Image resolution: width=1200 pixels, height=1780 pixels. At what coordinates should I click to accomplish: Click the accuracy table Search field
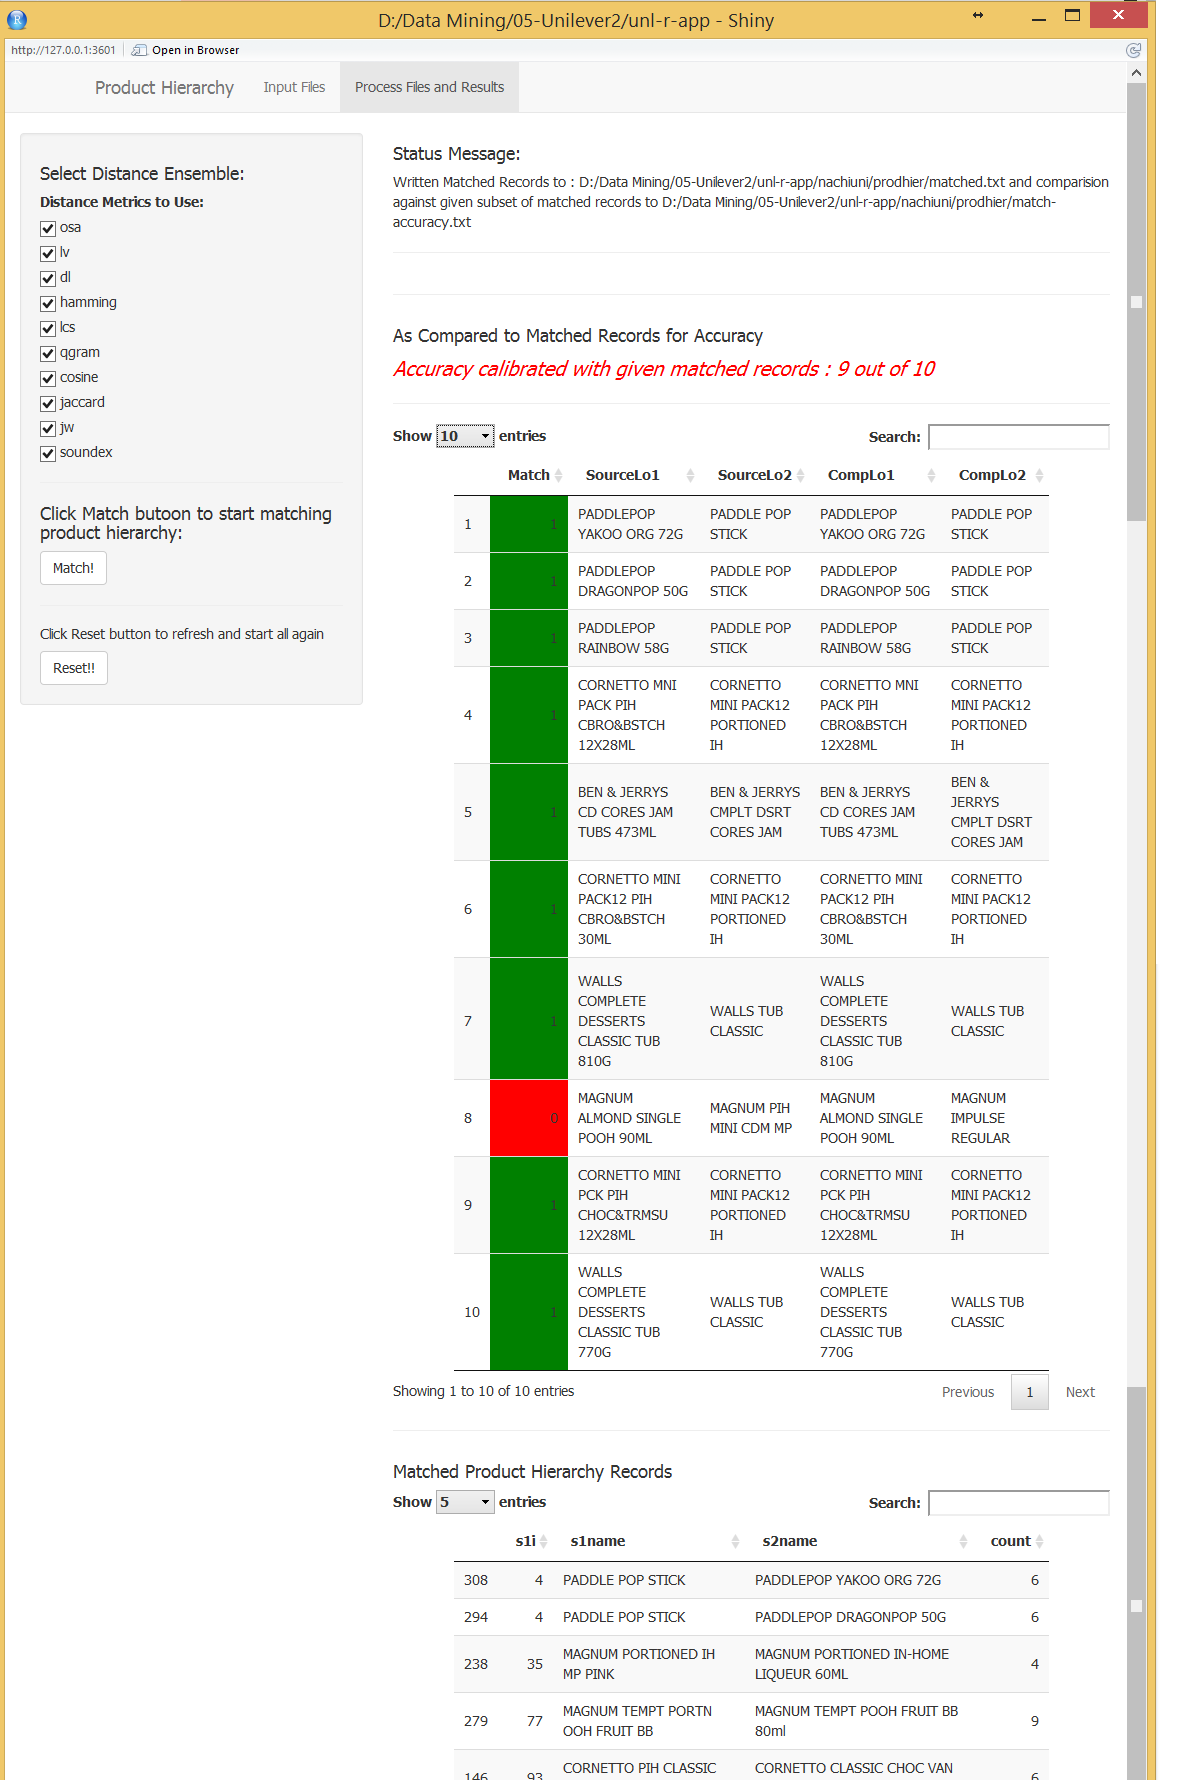pos(1019,437)
